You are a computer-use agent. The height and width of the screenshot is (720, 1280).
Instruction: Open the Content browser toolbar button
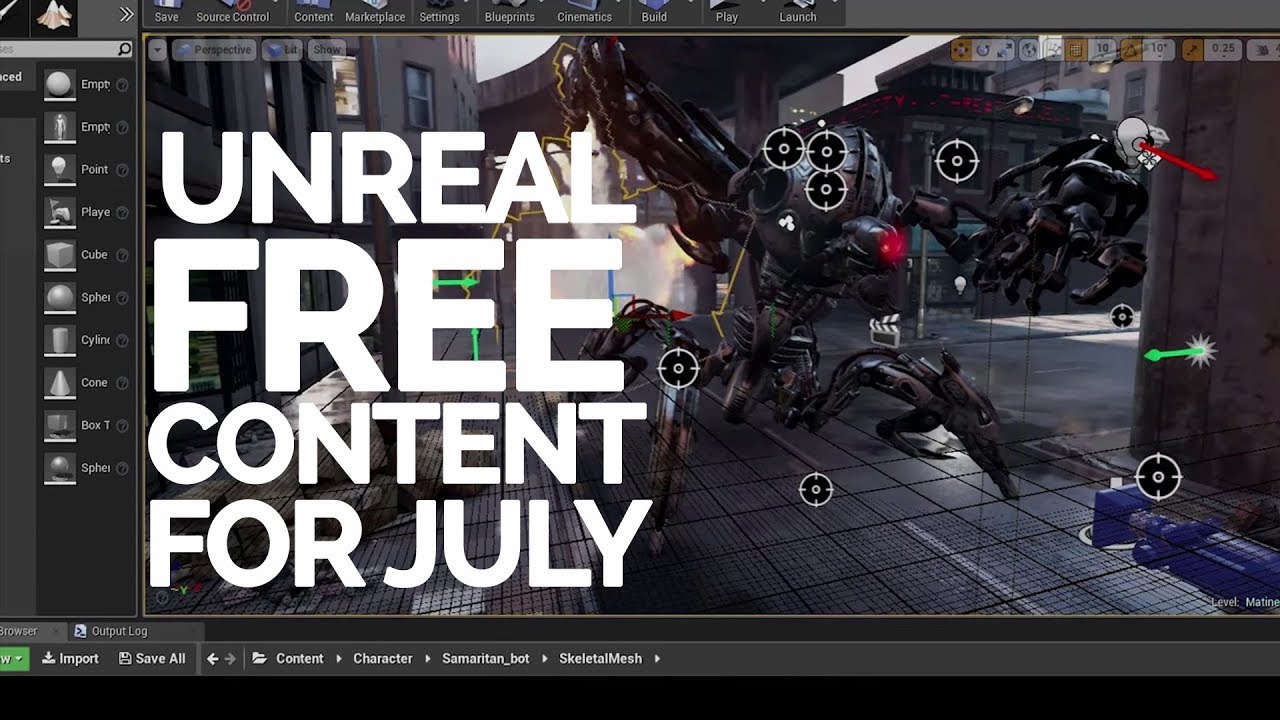[313, 12]
